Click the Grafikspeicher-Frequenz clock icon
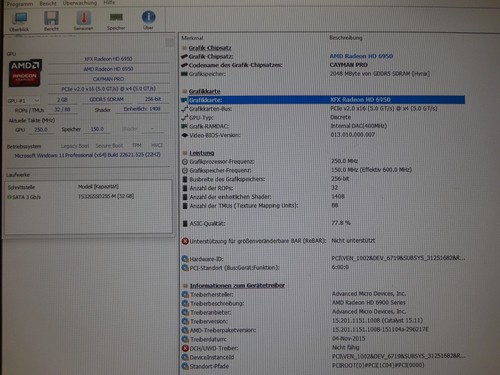This screenshot has height=375, width=500. pyautogui.click(x=185, y=171)
